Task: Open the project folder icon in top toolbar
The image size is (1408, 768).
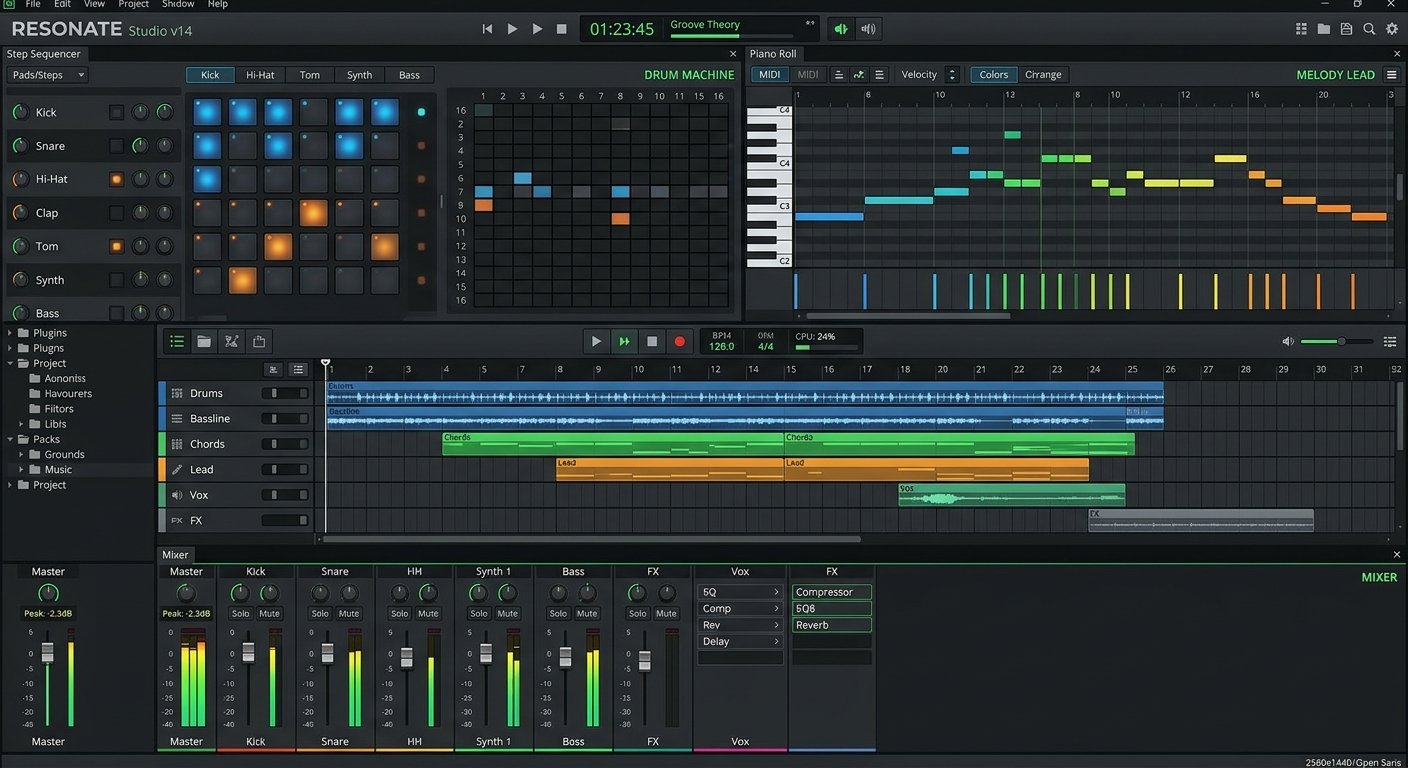Action: coord(1324,29)
